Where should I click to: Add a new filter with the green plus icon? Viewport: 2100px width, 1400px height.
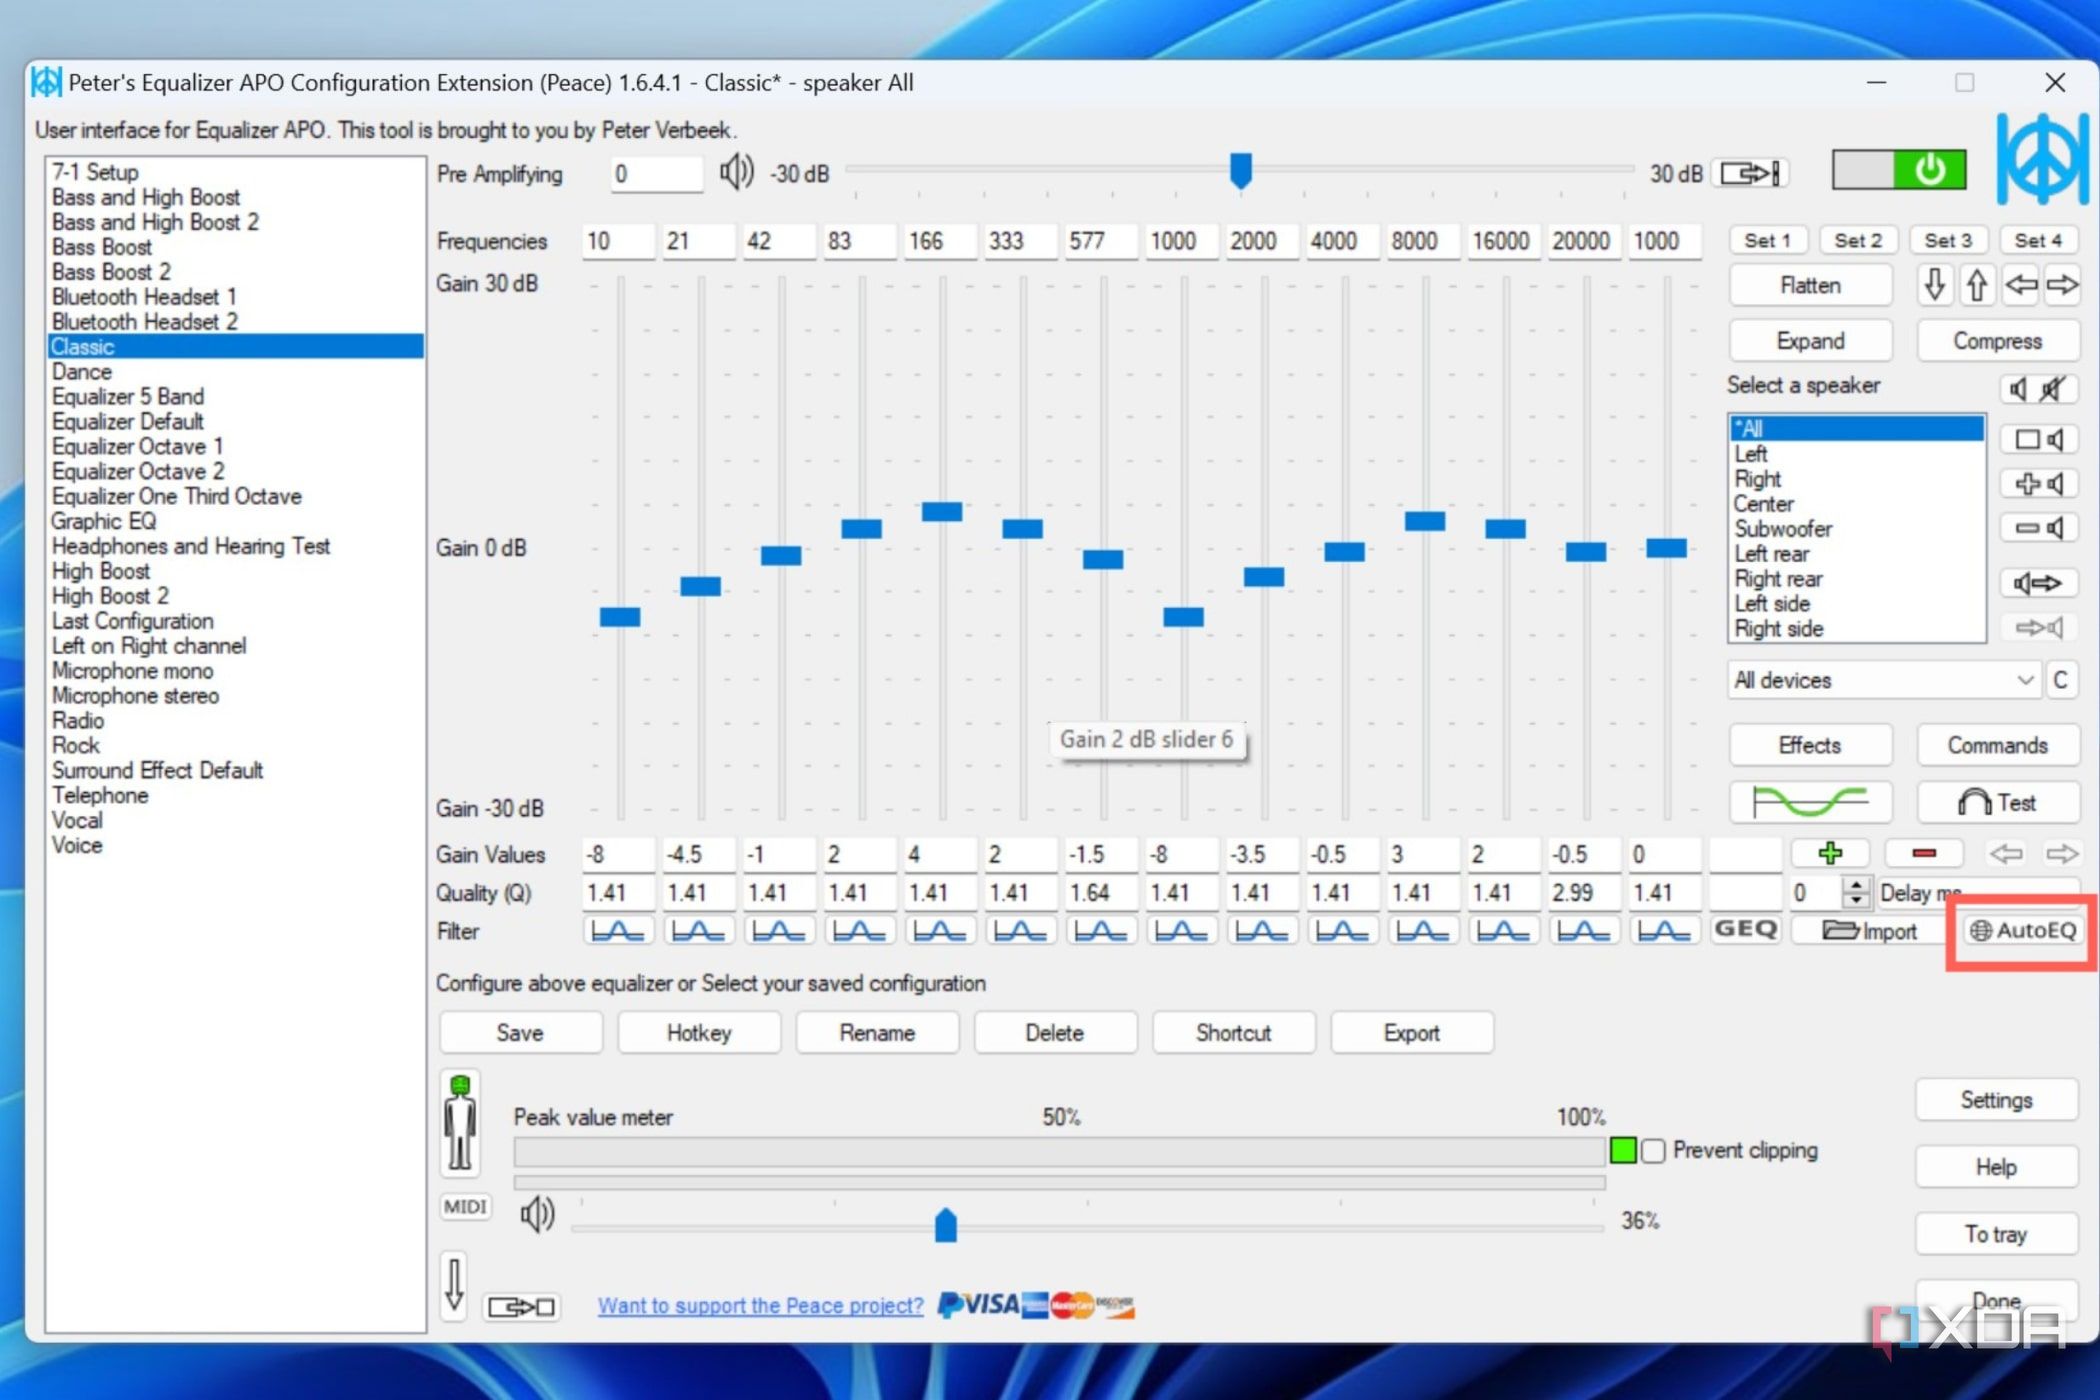pyautogui.click(x=1831, y=852)
